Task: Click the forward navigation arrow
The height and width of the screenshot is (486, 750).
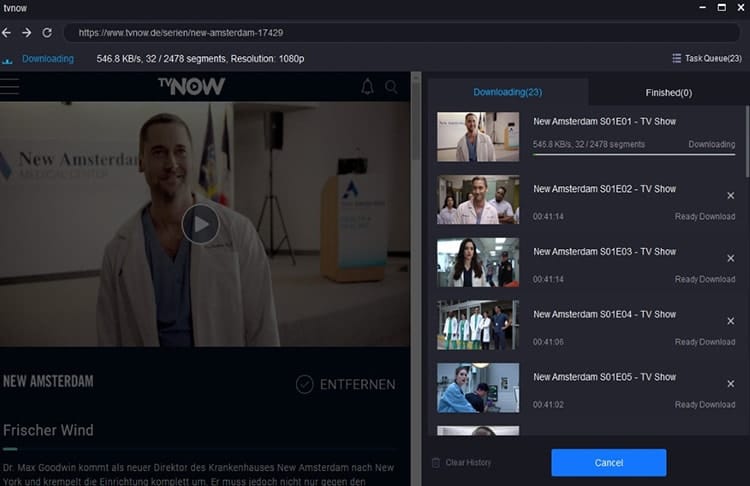Action: 27,33
